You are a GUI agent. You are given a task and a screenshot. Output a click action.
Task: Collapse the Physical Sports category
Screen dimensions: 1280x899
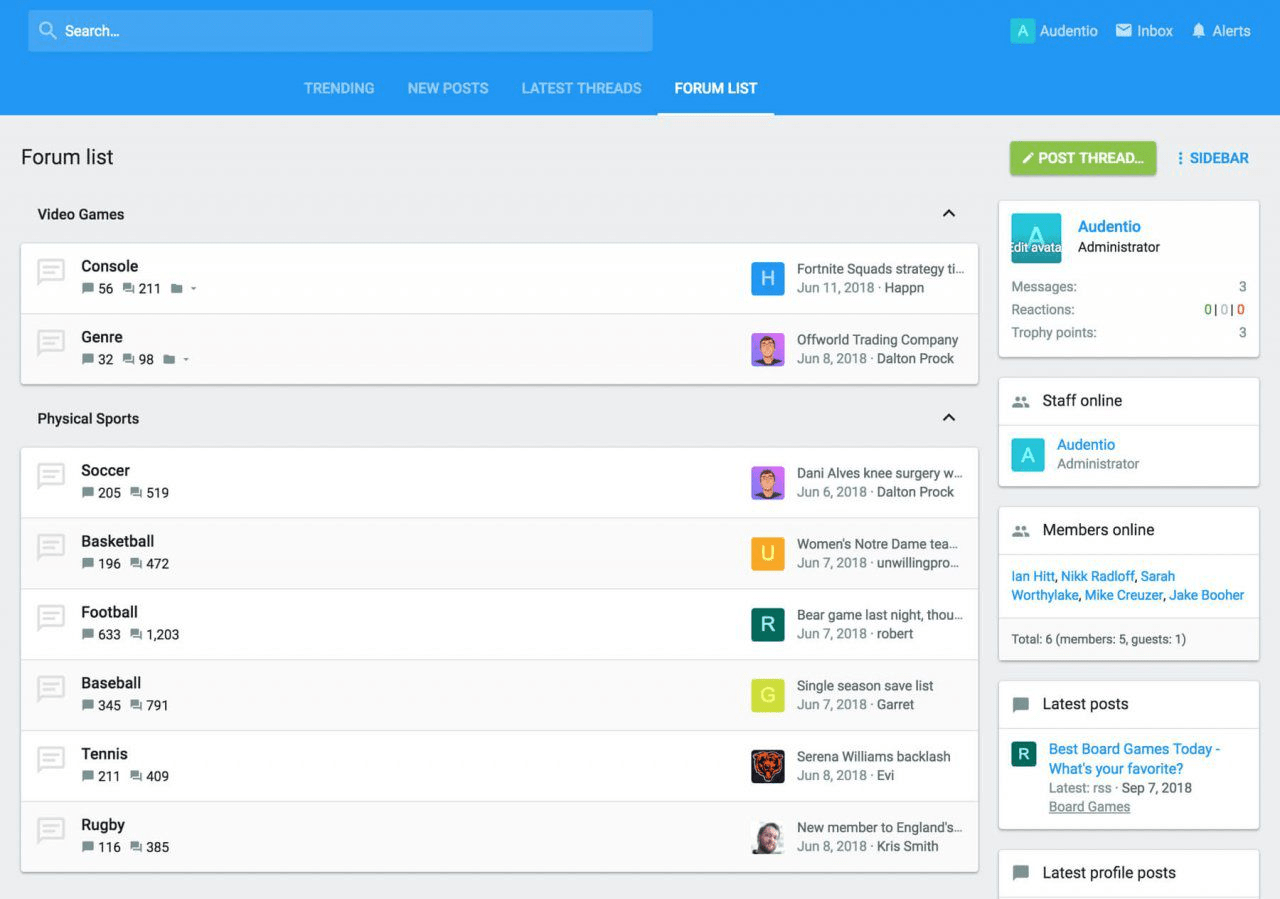coord(948,418)
